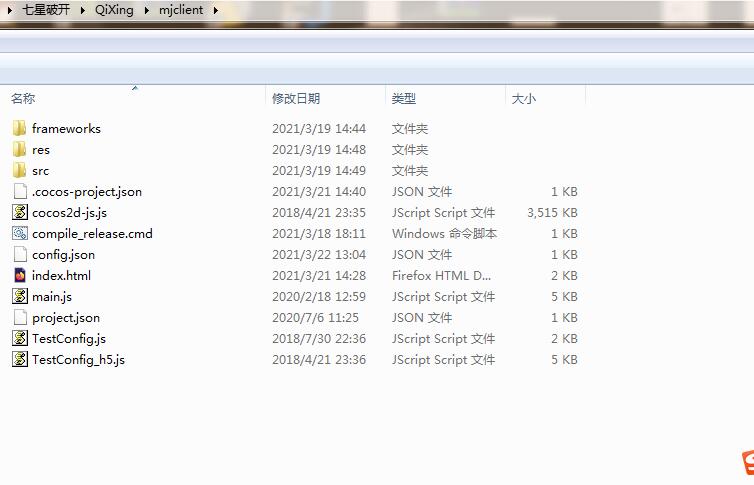The height and width of the screenshot is (485, 754).
Task: Go to QiXing in address bar
Action: [114, 10]
